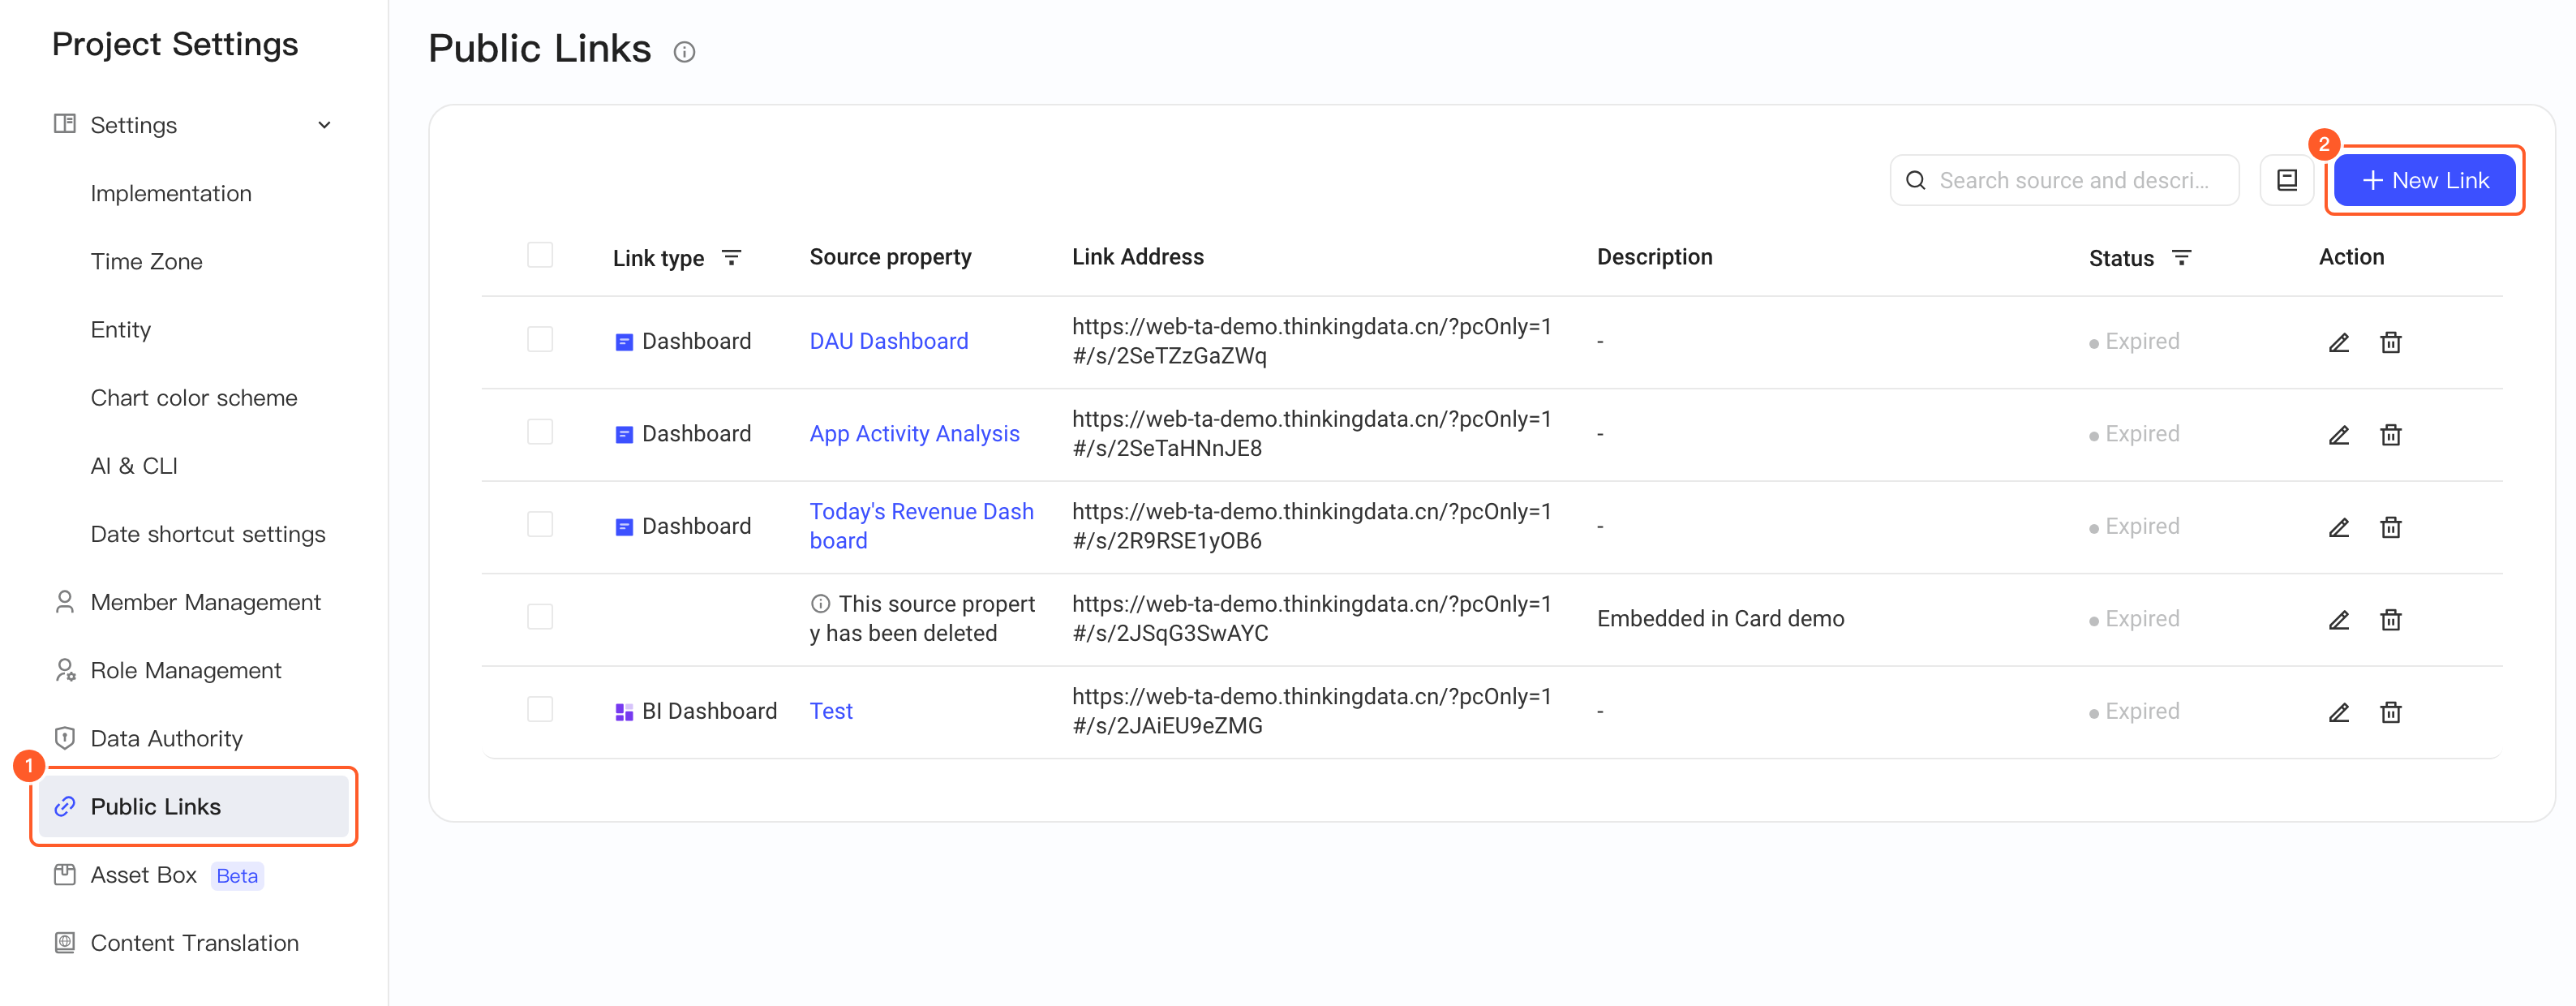
Task: Edit Today's Revenue Dashboard link
Action: tap(2338, 527)
